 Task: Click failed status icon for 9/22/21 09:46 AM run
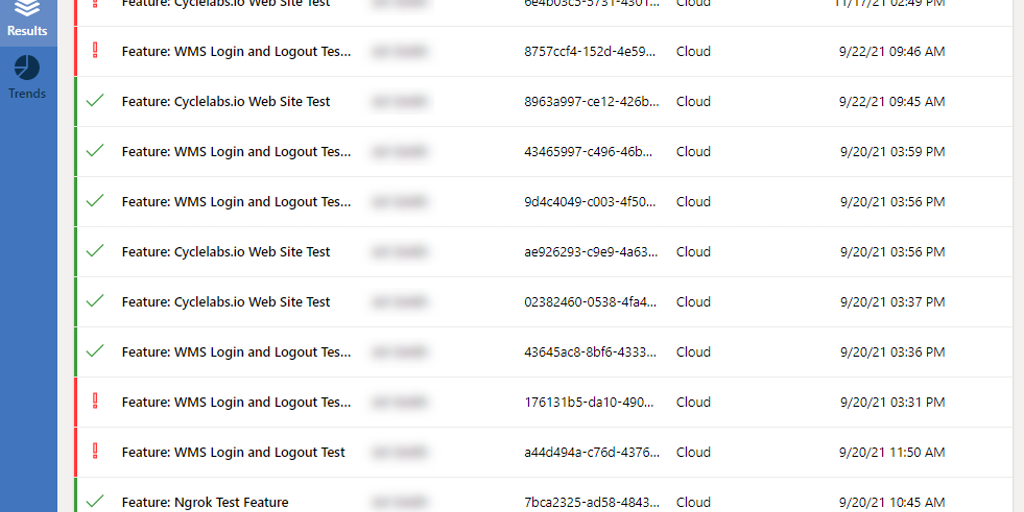click(x=95, y=51)
